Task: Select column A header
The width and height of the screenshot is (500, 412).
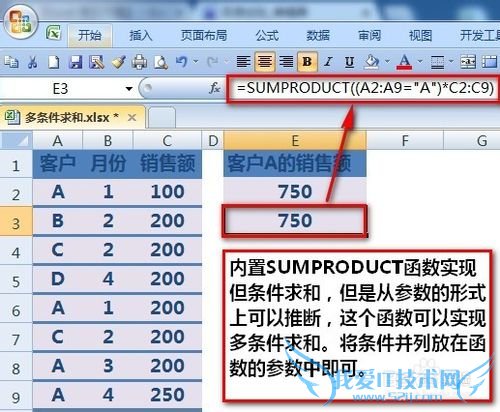Action: point(58,141)
